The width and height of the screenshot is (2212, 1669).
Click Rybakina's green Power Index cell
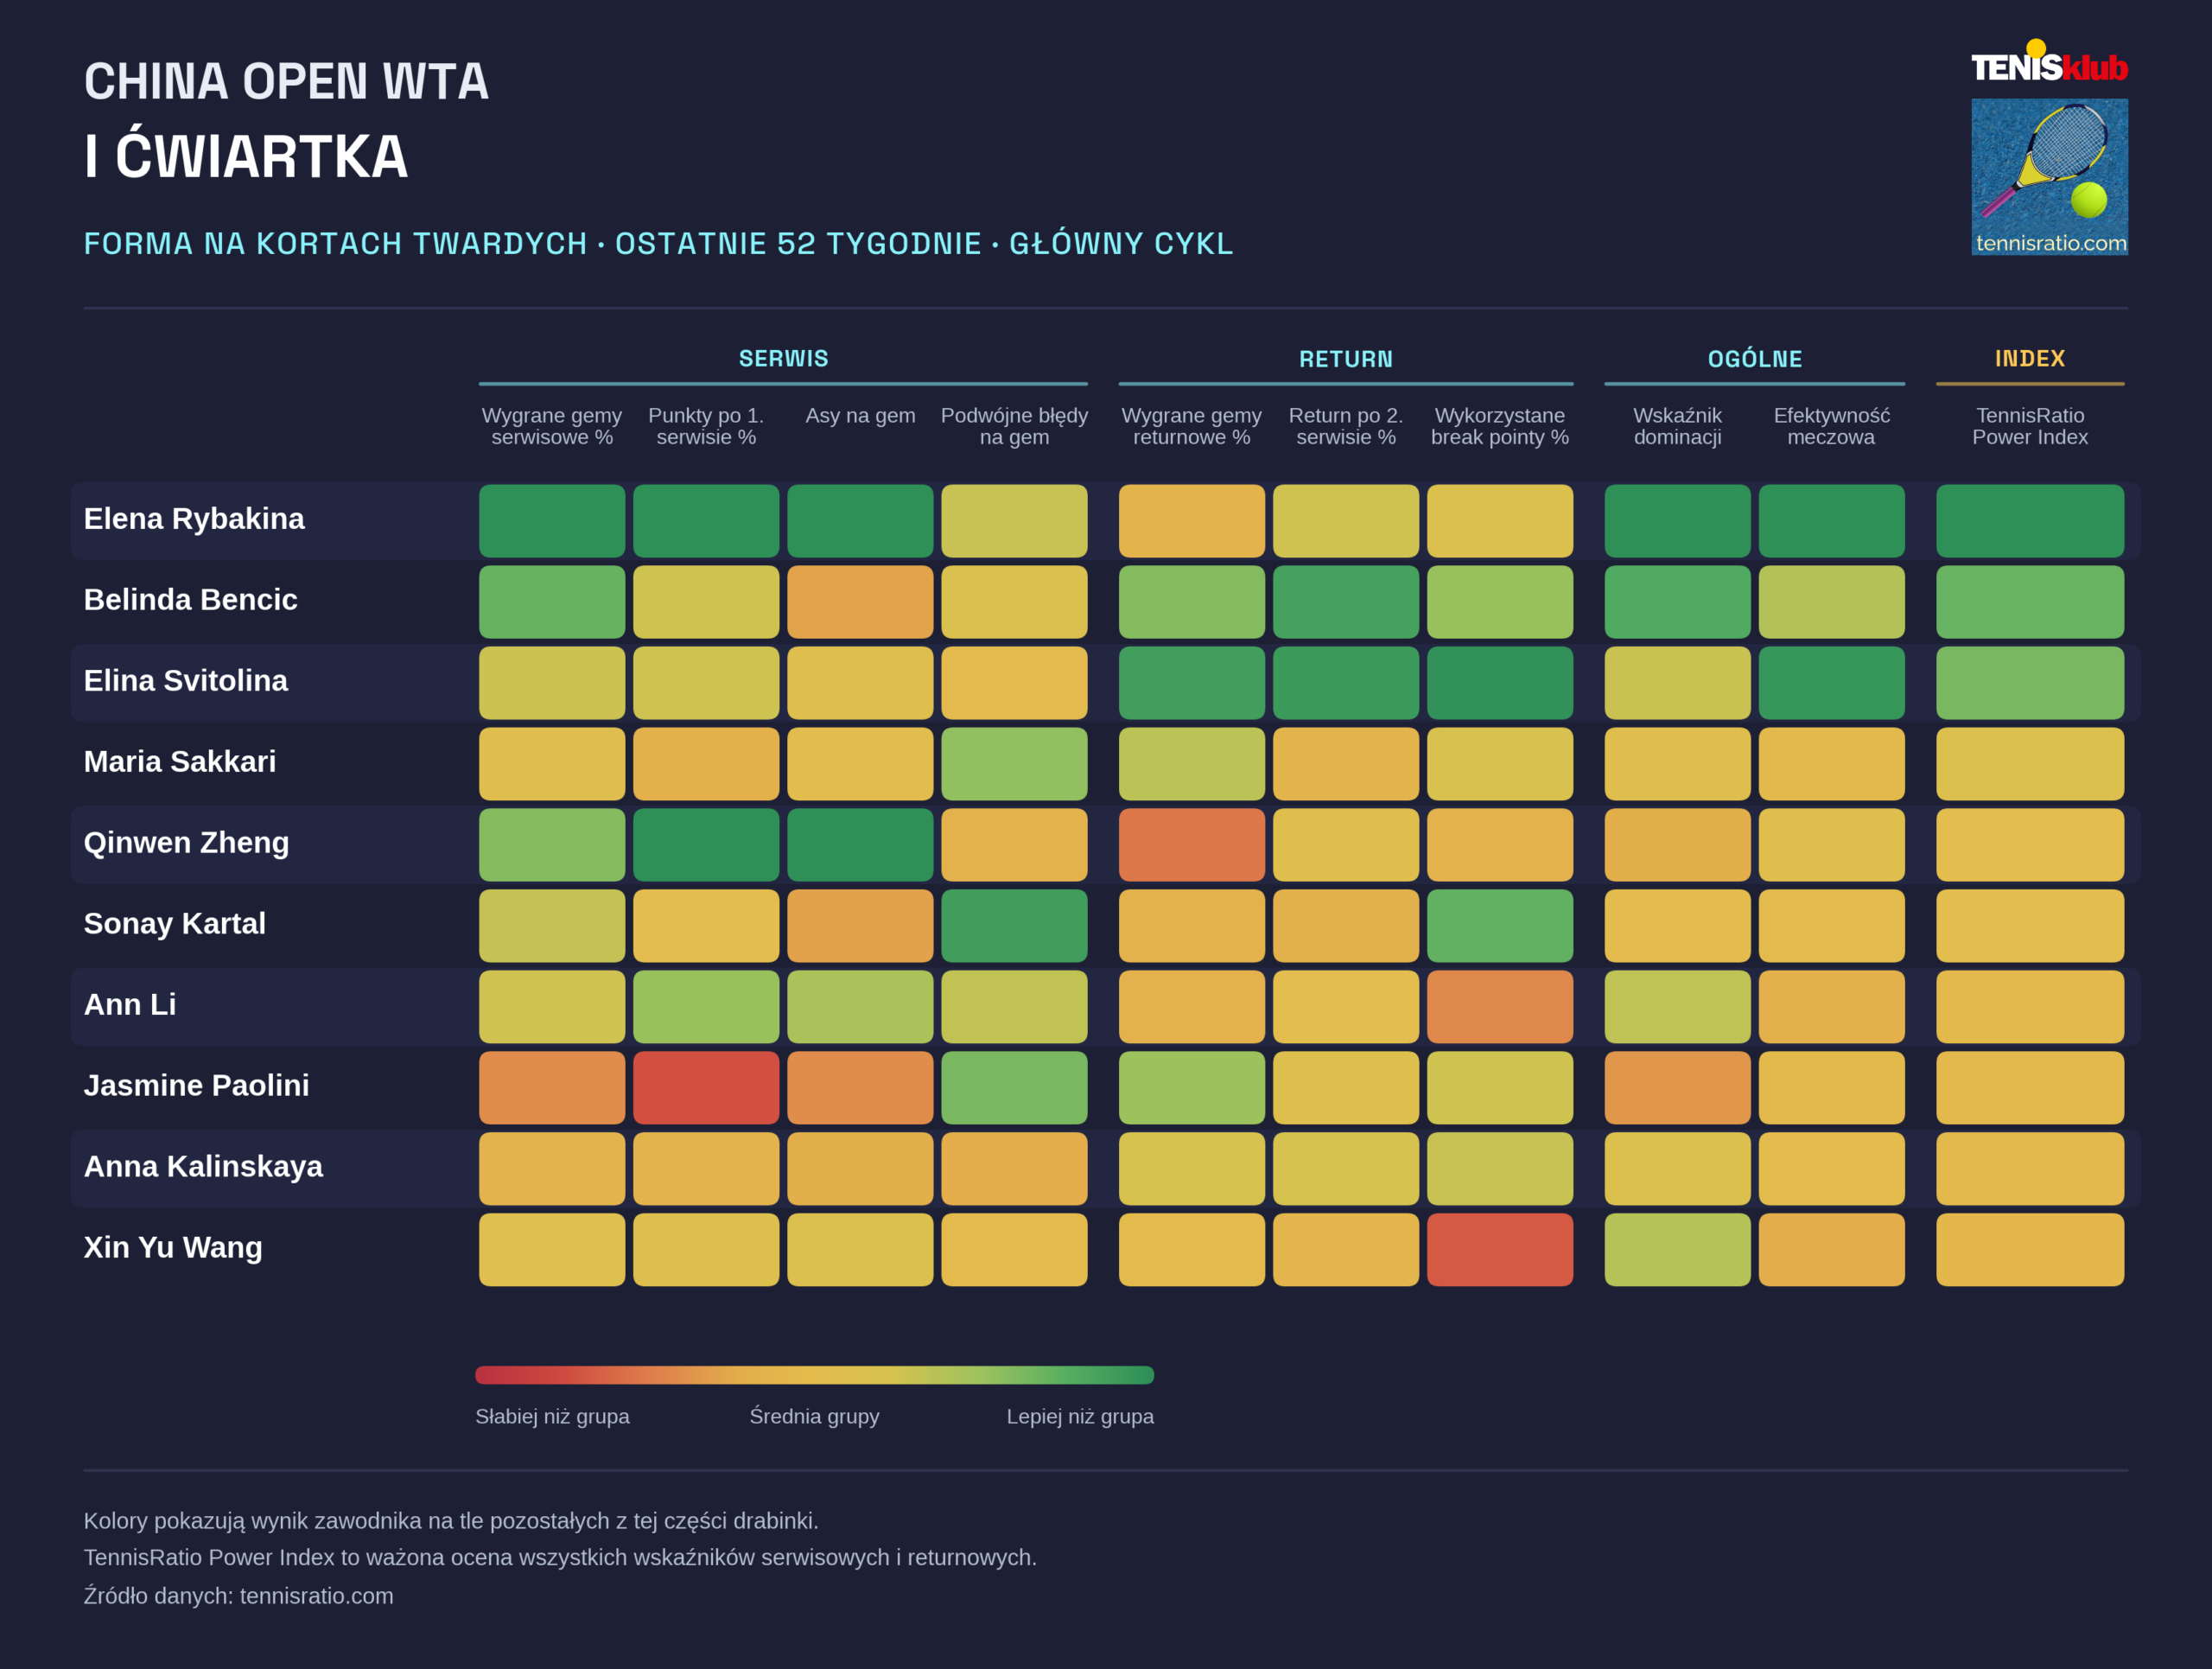click(2029, 521)
